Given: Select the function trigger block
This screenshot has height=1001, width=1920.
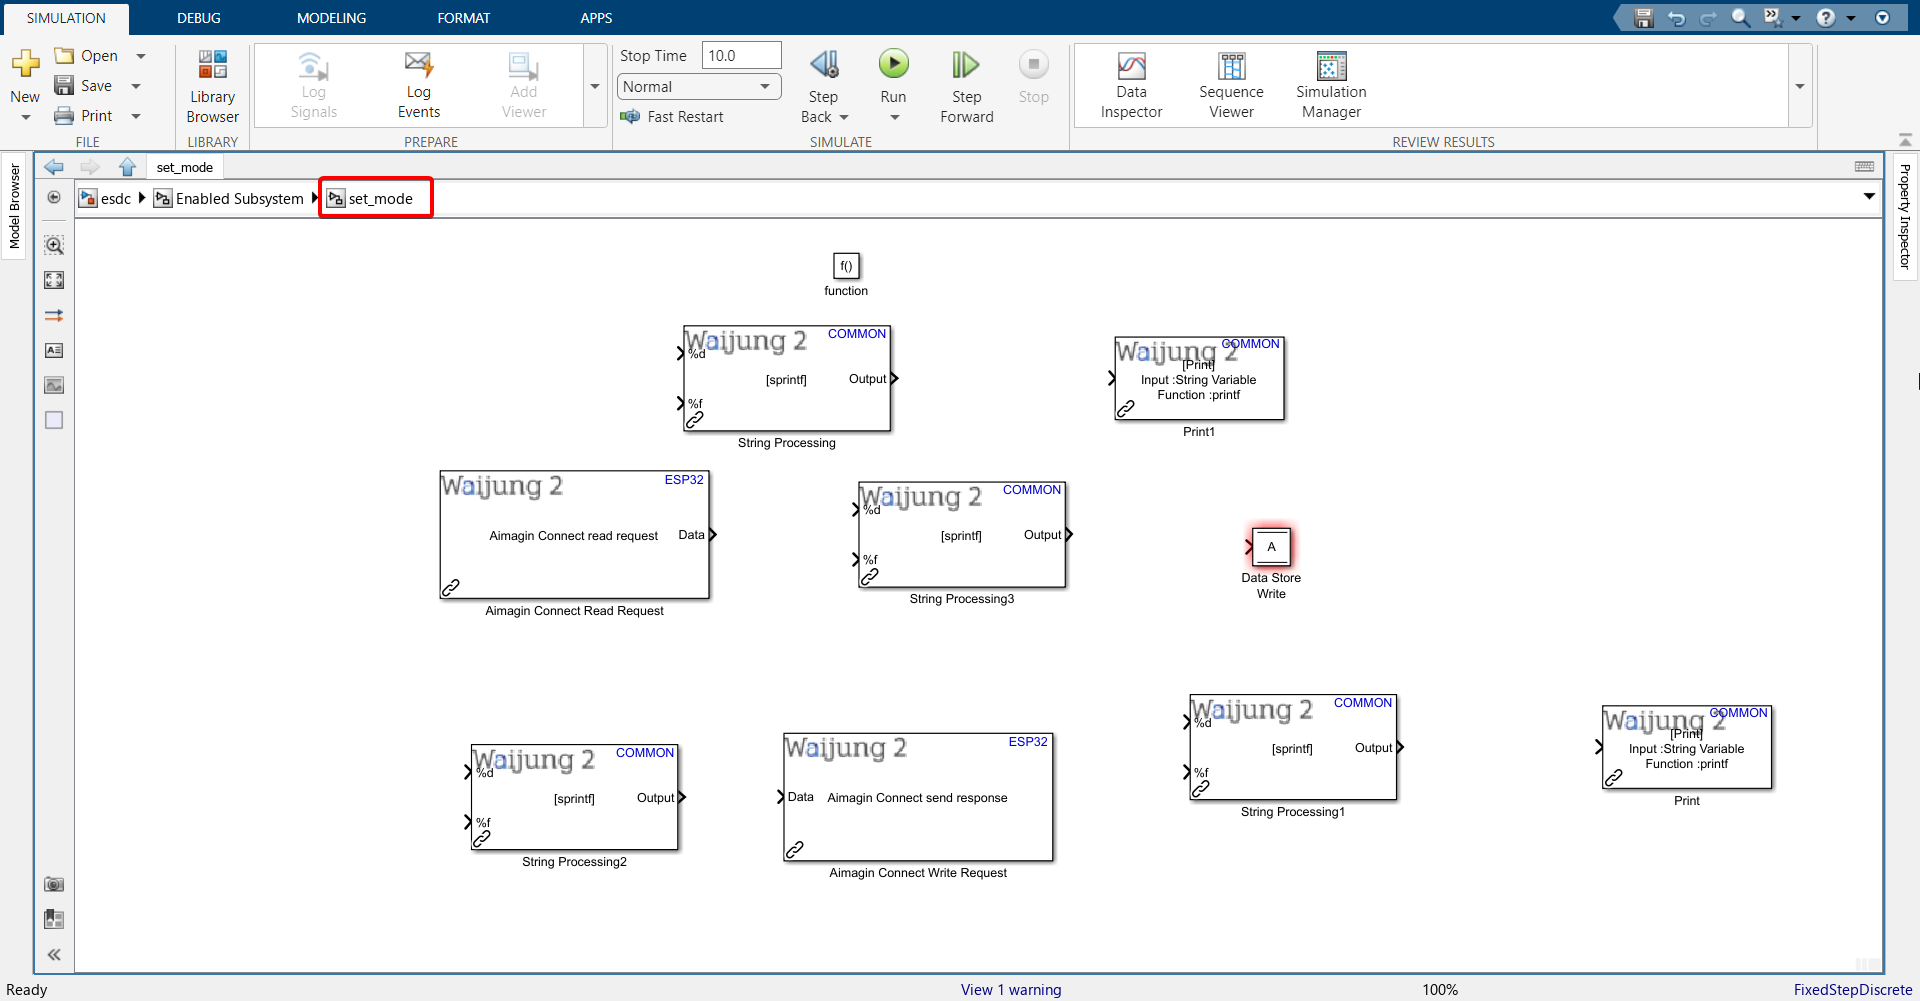Looking at the screenshot, I should (x=846, y=266).
